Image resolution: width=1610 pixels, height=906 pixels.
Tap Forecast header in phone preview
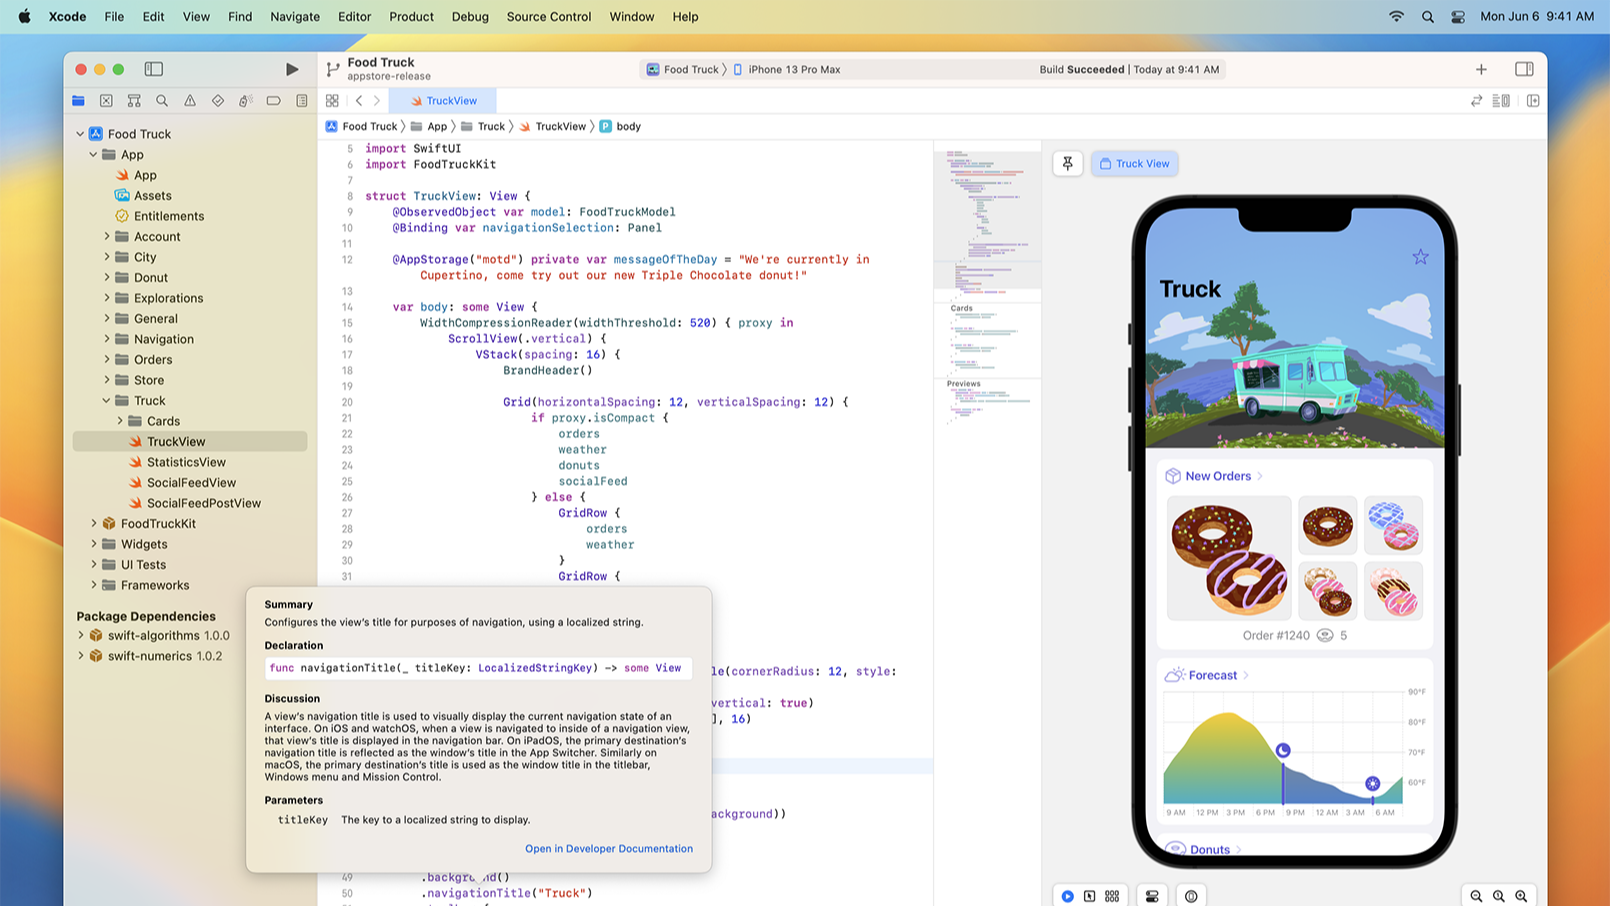(x=1207, y=676)
